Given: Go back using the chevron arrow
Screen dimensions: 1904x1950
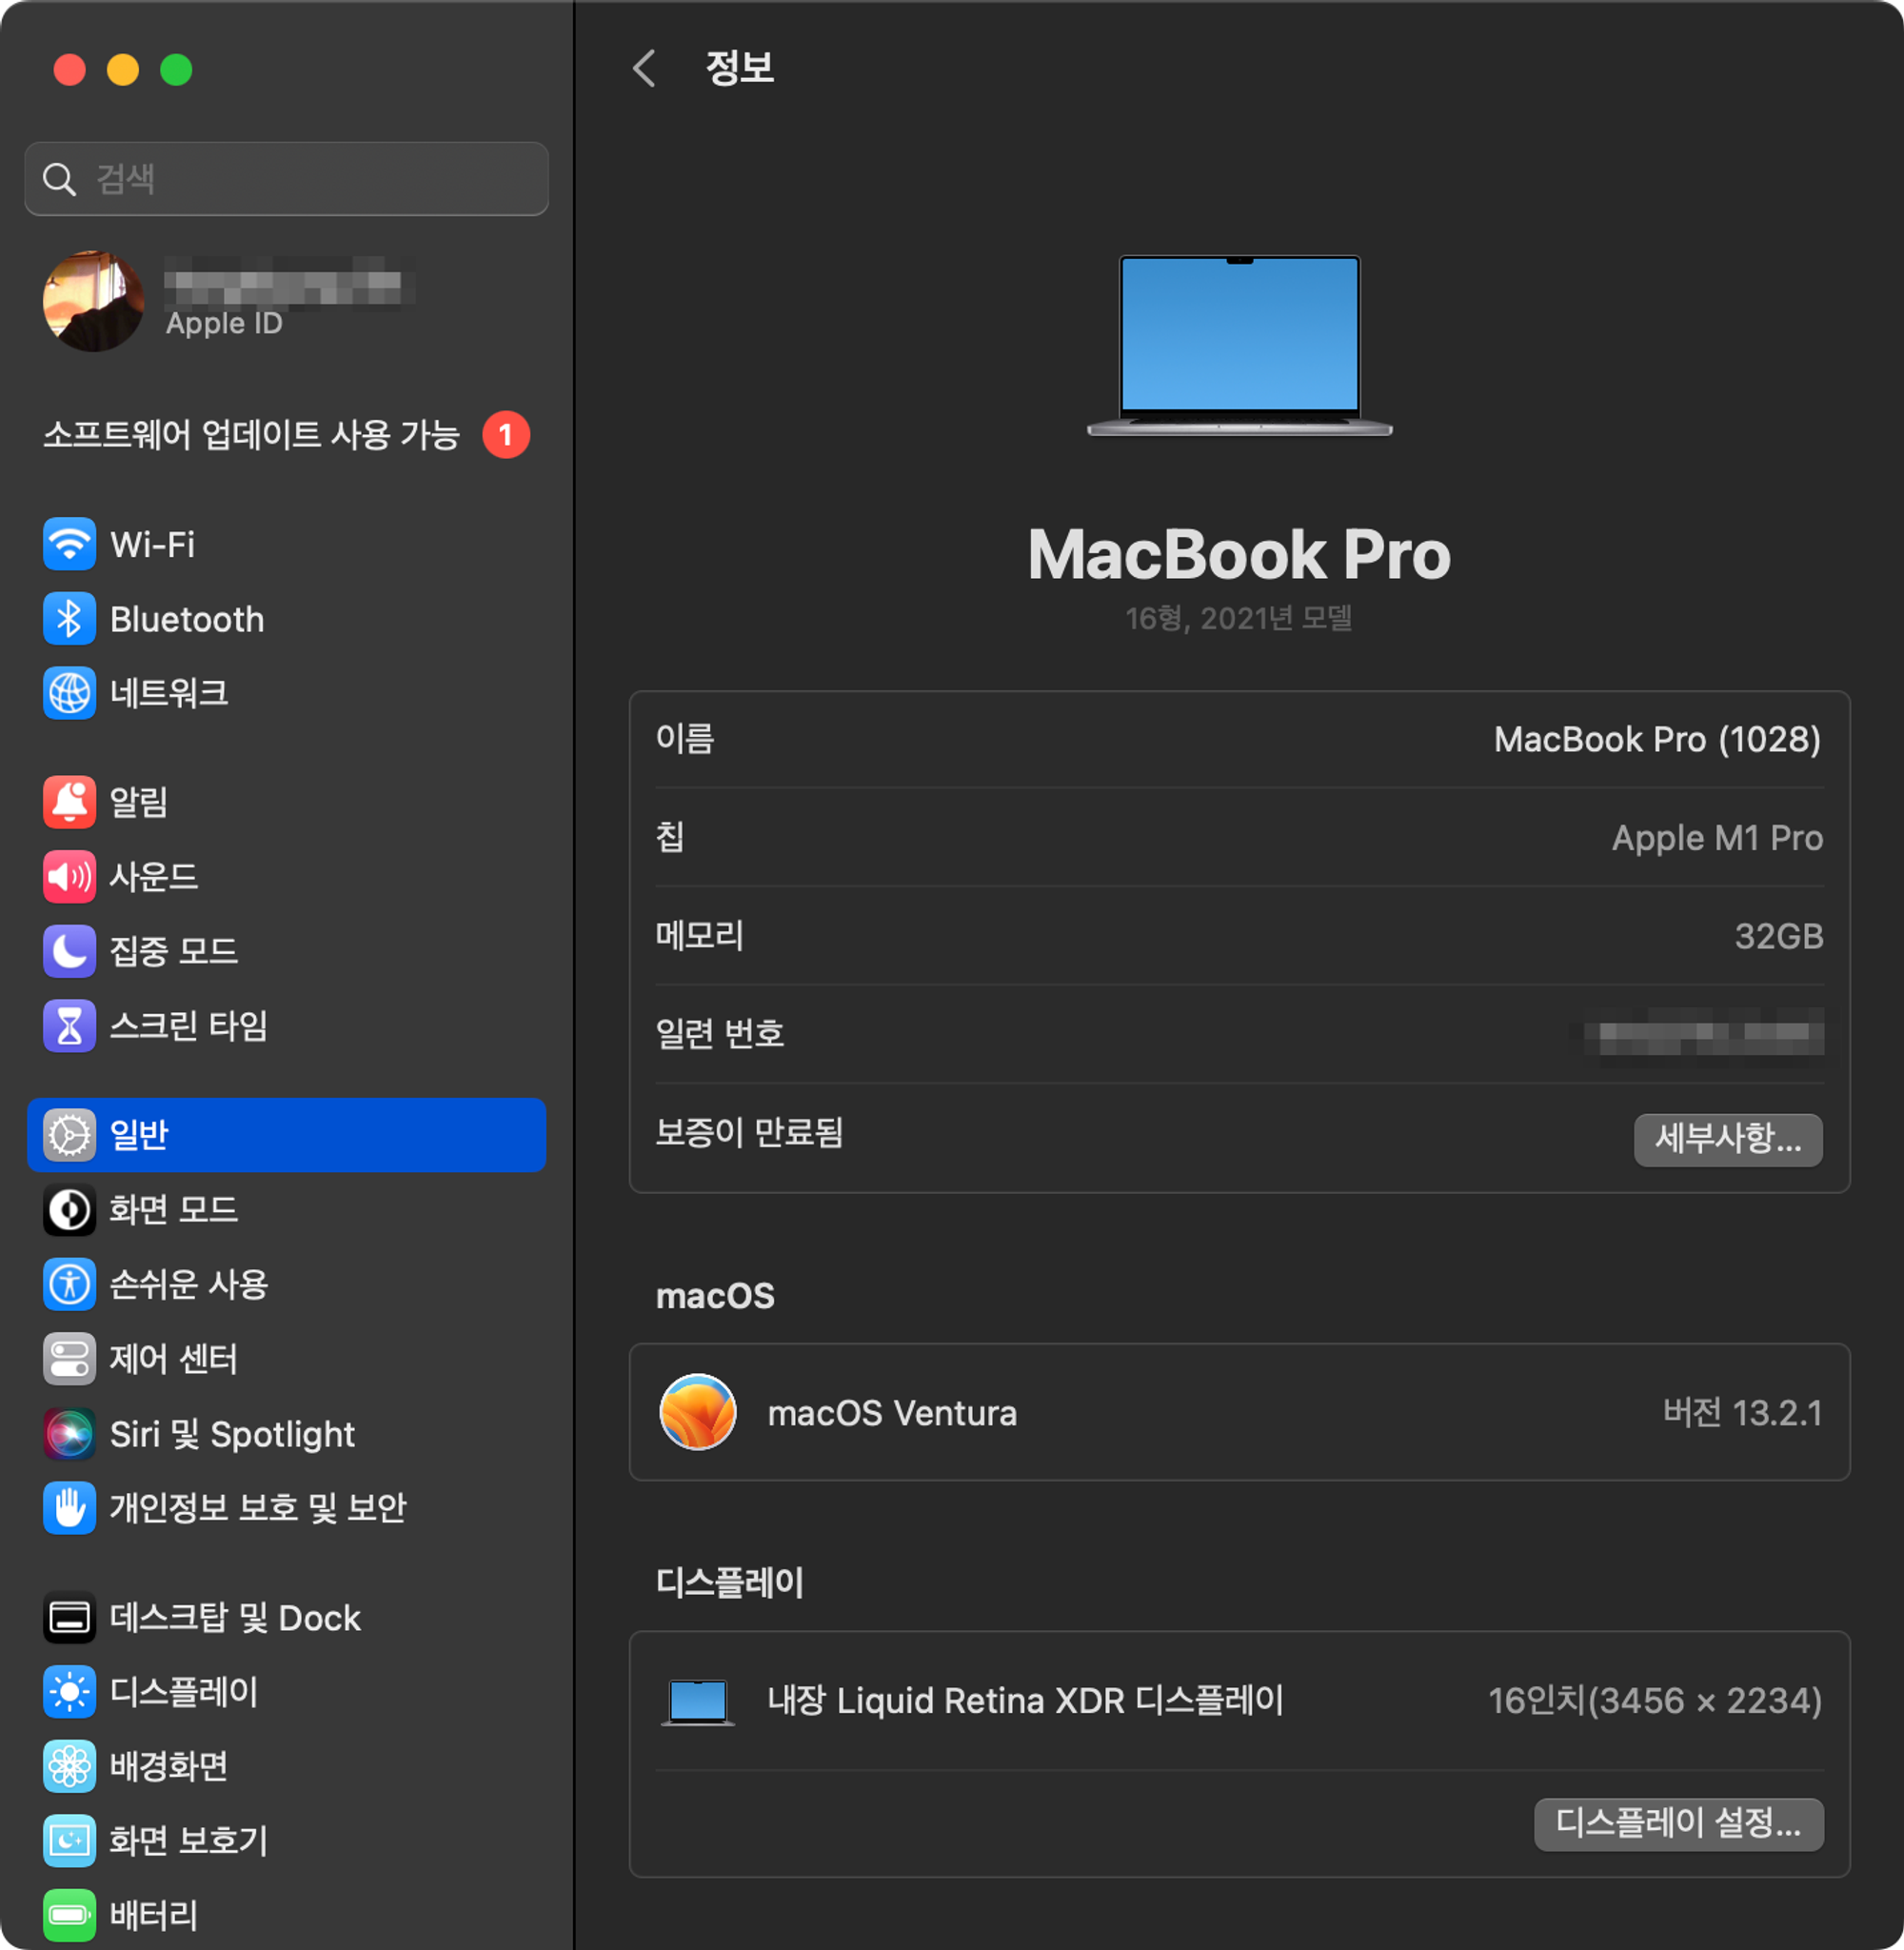Looking at the screenshot, I should (x=645, y=68).
